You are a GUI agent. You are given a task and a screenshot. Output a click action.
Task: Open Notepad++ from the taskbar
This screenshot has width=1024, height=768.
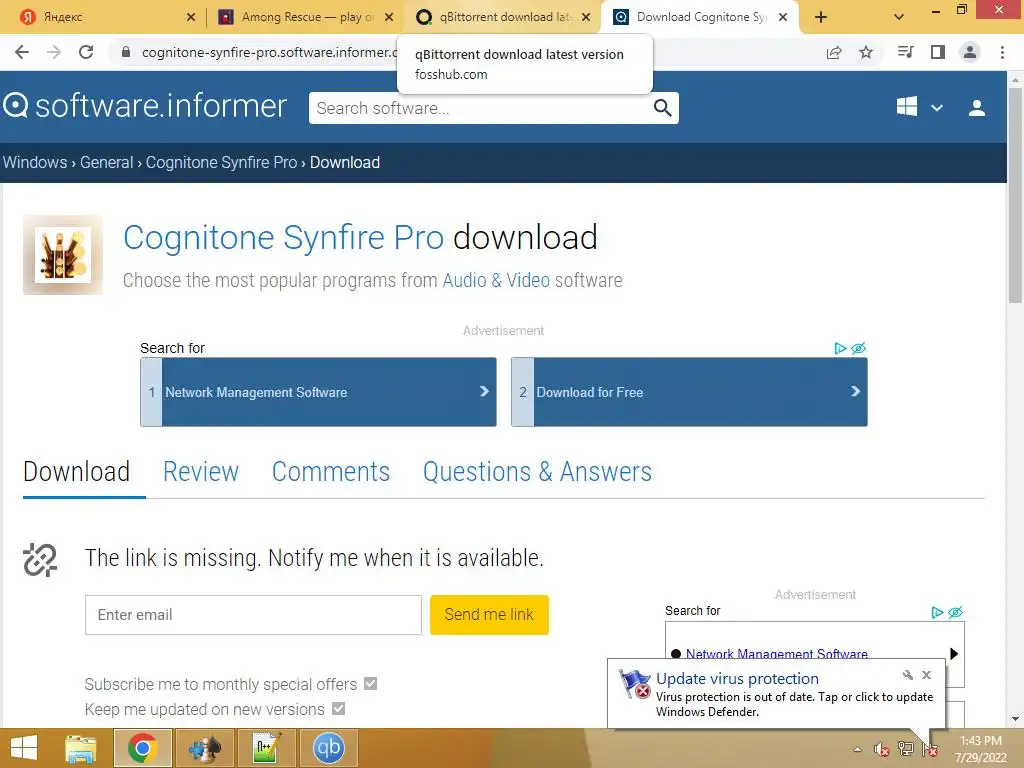266,748
